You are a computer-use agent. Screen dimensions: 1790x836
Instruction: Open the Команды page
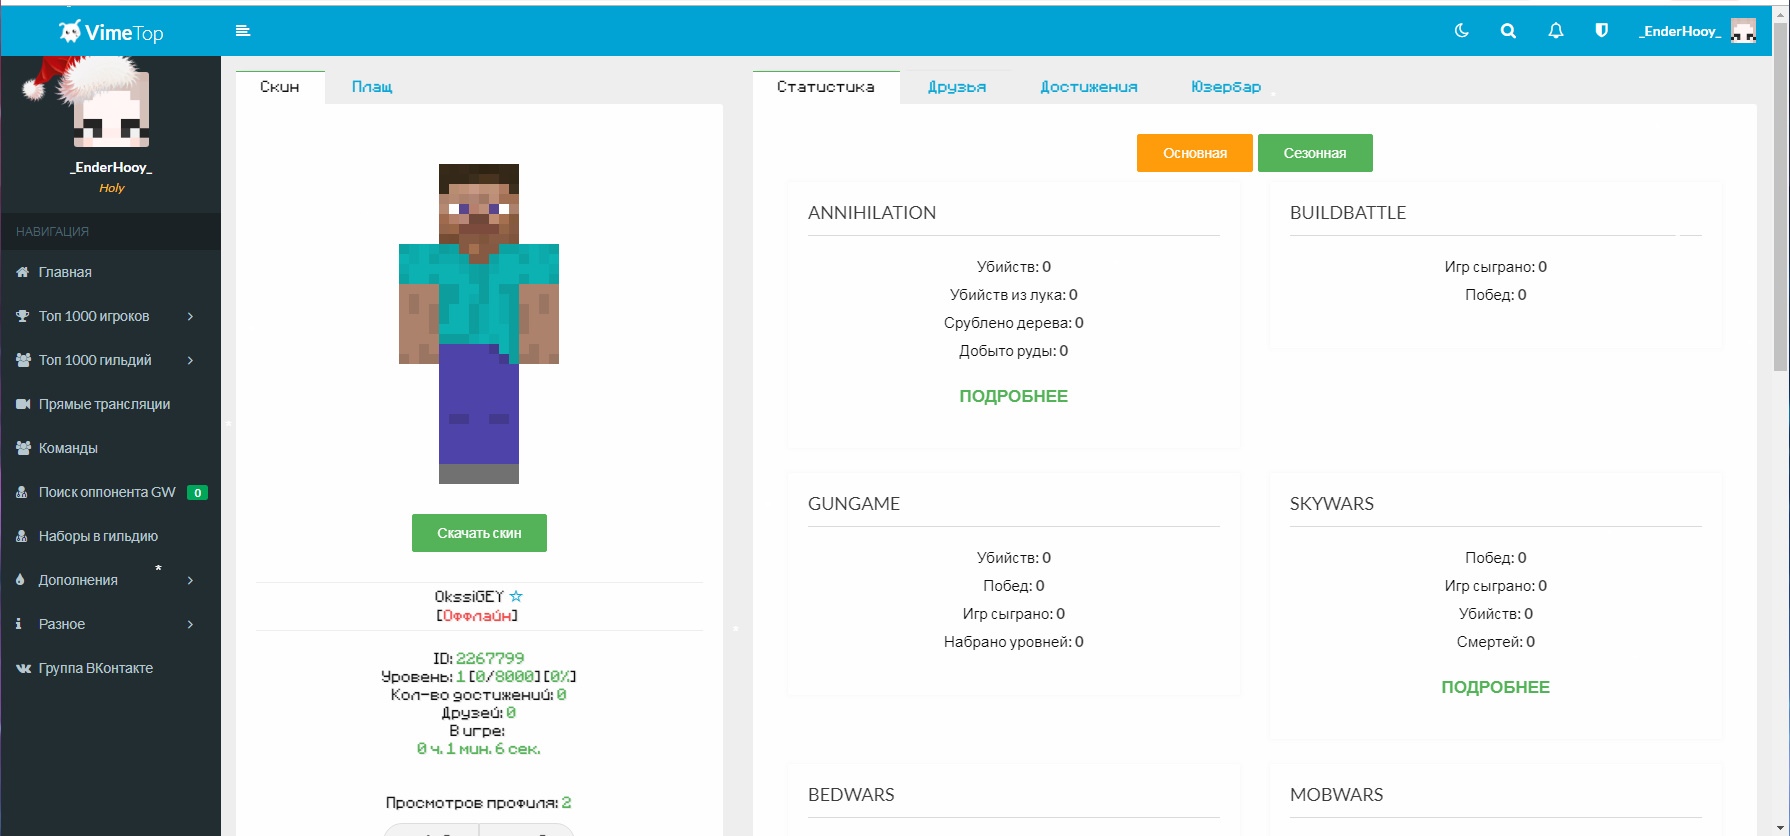(68, 448)
